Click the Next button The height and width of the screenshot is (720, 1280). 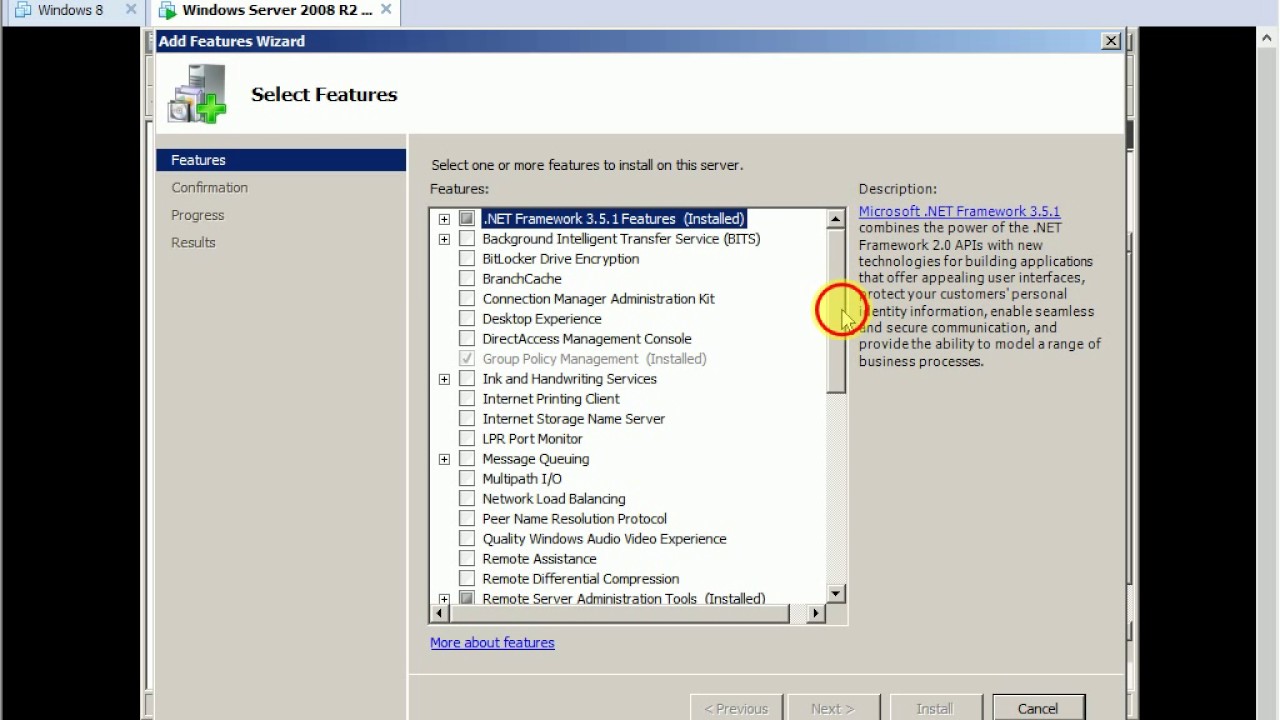pyautogui.click(x=833, y=708)
